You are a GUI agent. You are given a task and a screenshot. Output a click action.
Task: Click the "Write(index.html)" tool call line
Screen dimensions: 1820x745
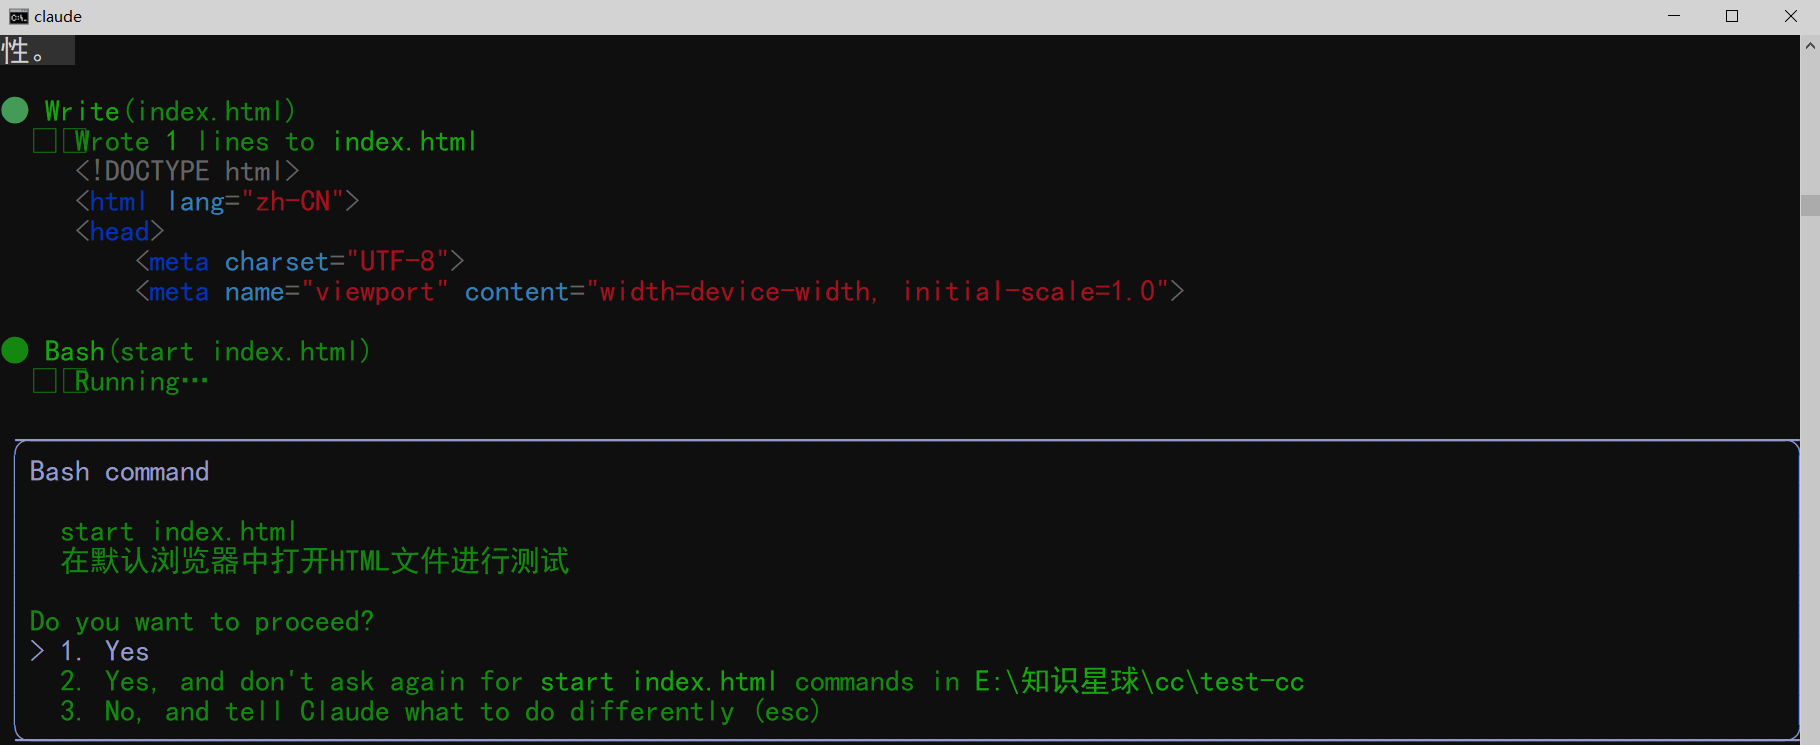[x=170, y=111]
